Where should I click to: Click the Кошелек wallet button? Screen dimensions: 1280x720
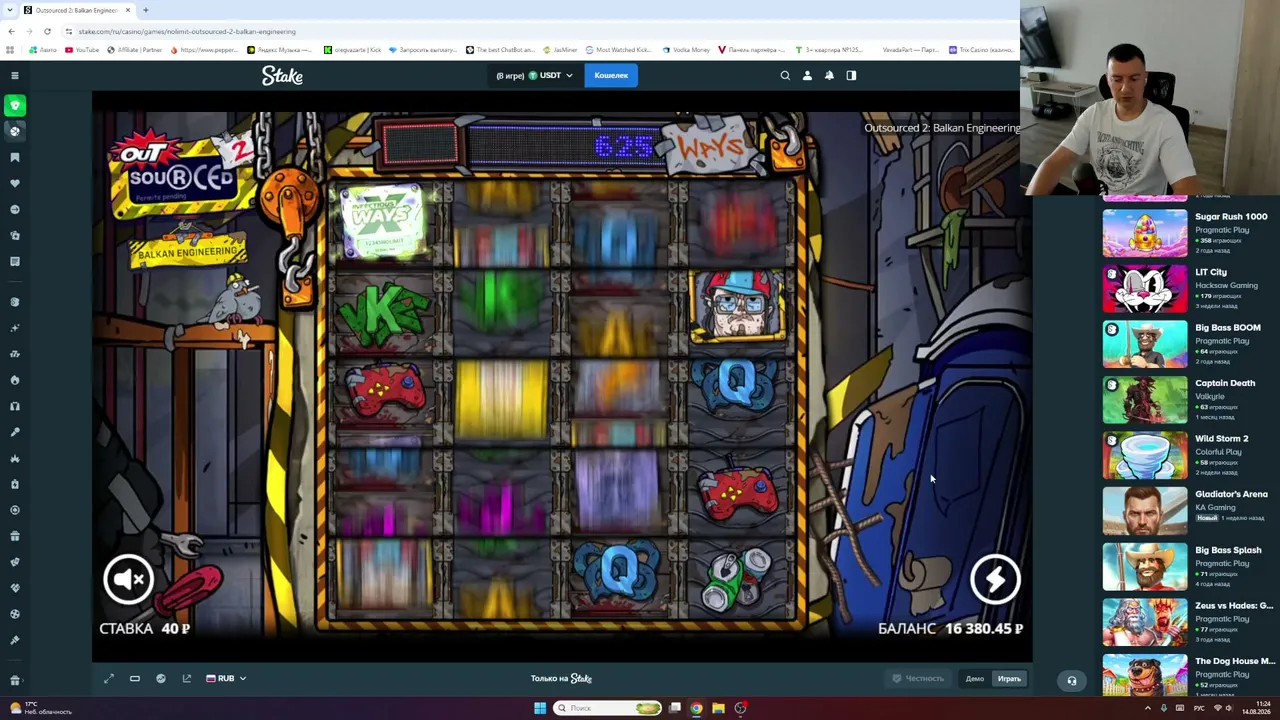(611, 75)
